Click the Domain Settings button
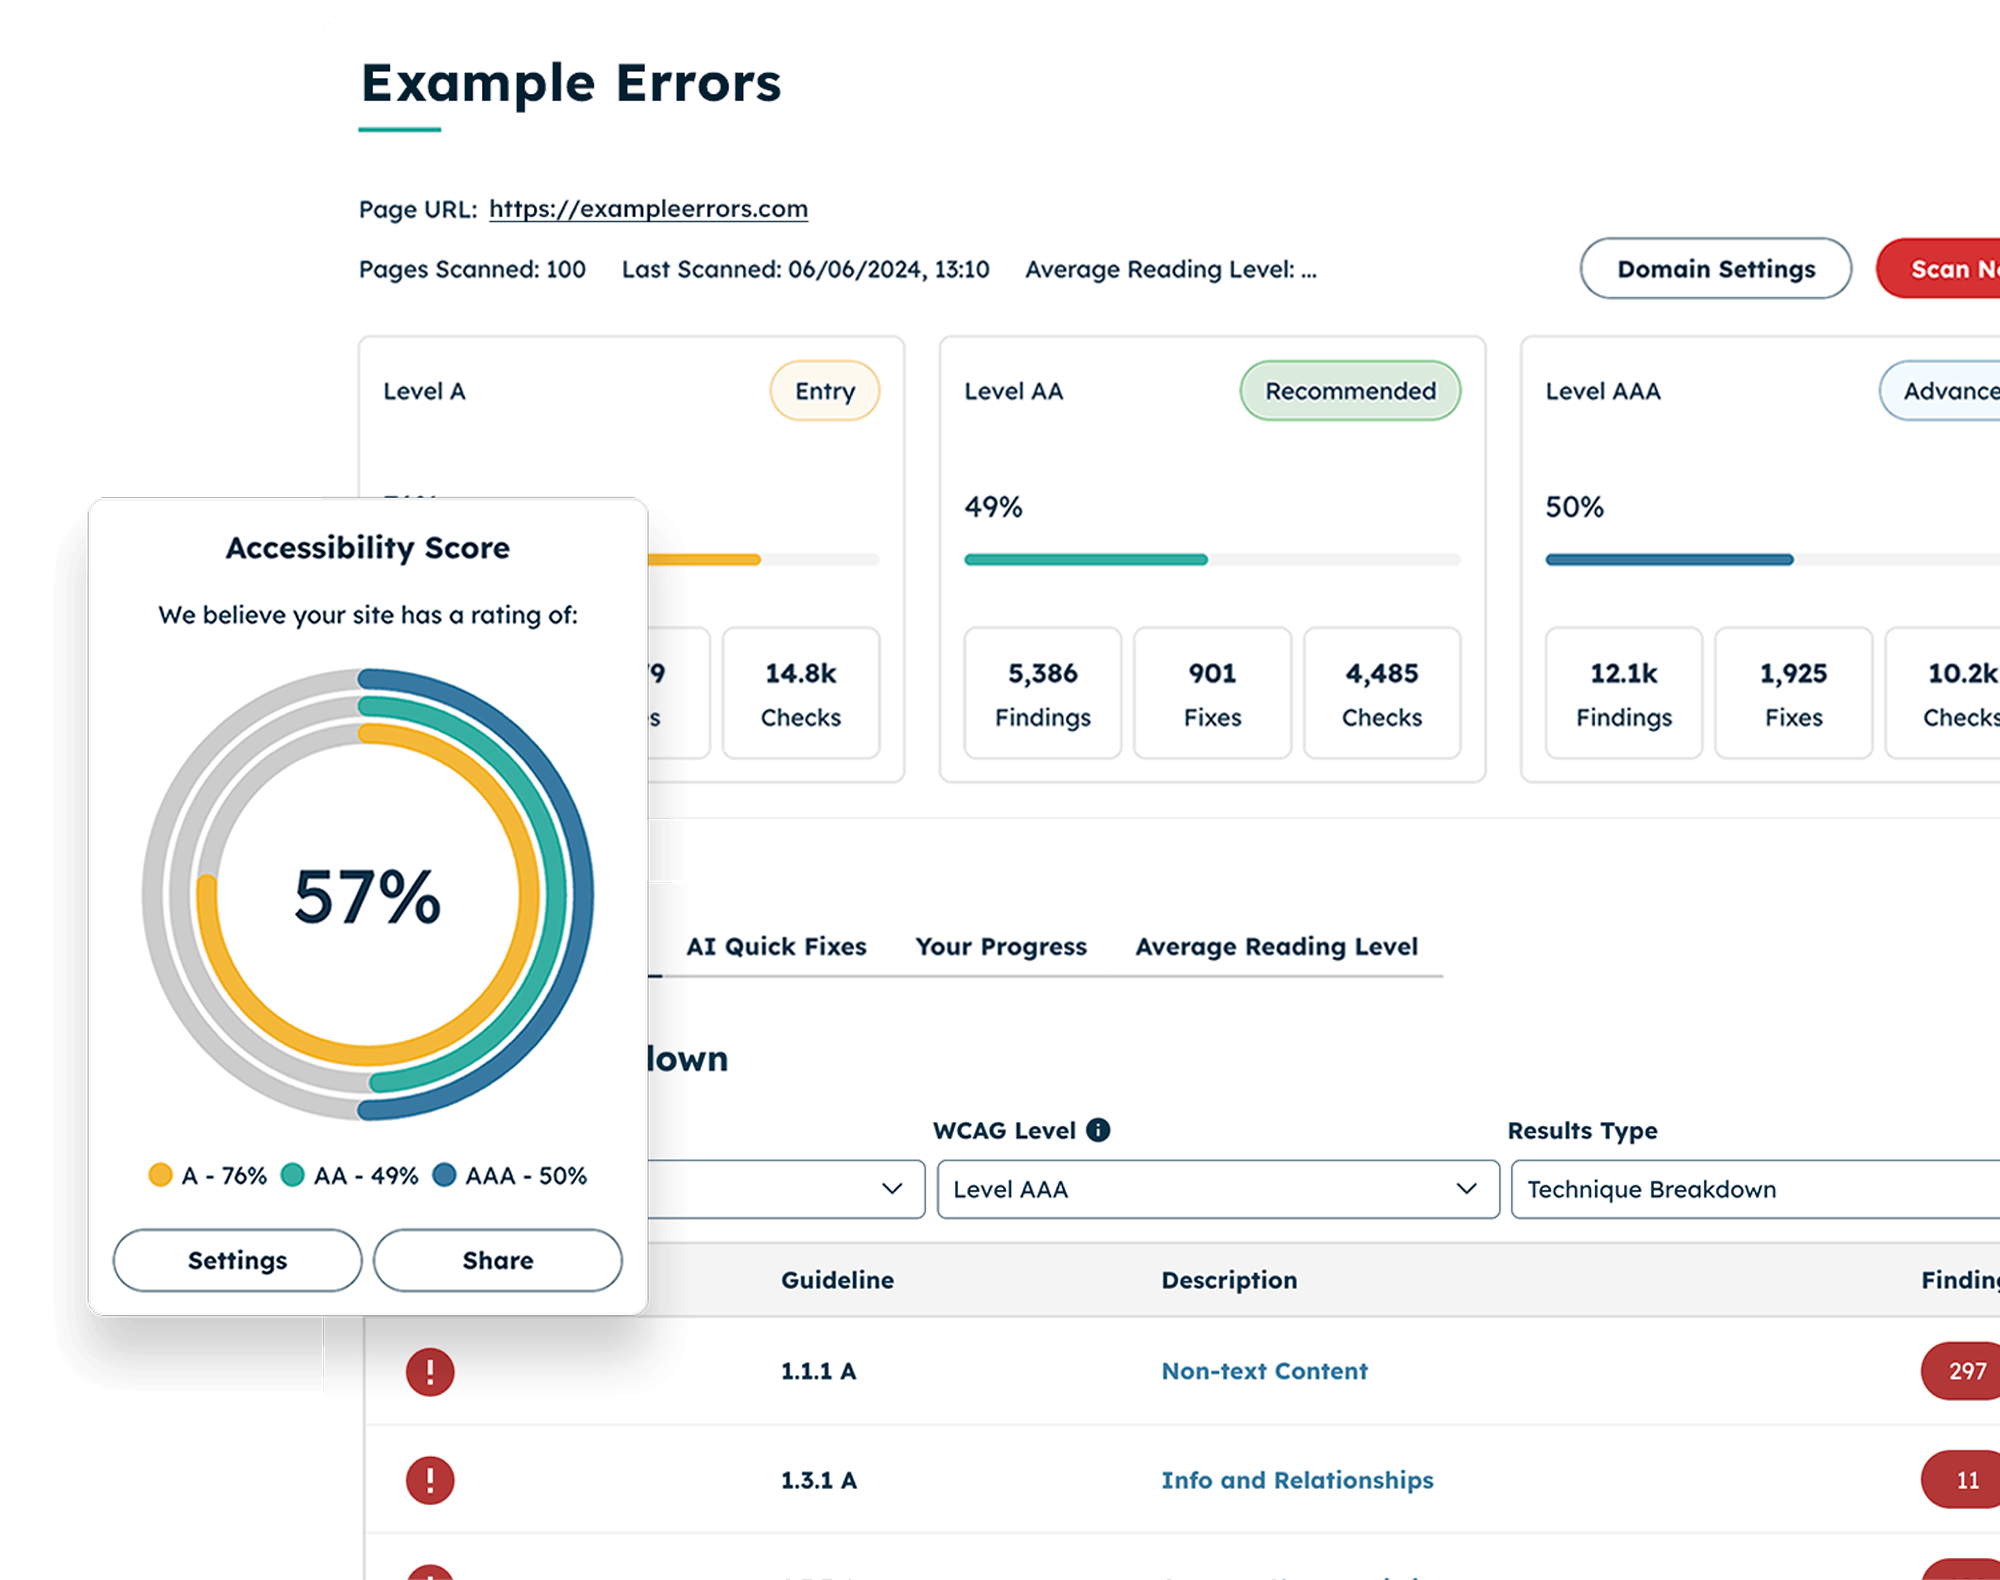This screenshot has height=1580, width=2000. (x=1716, y=268)
